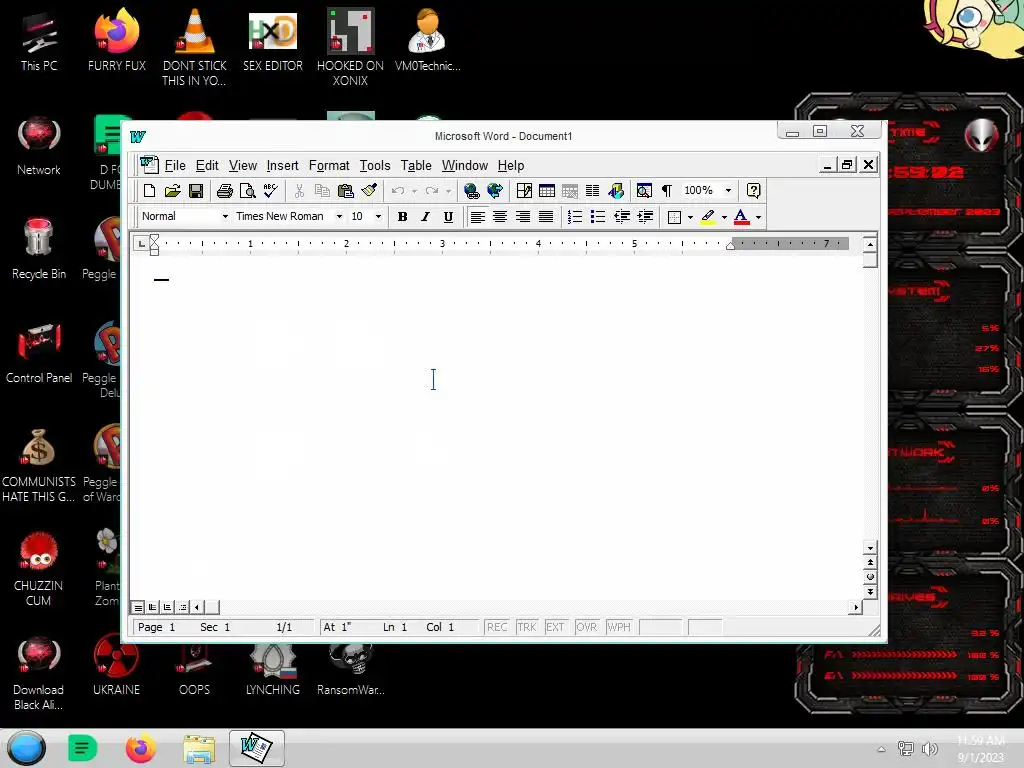This screenshot has width=1024, height=768.
Task: Apply red font color
Action: 741,217
